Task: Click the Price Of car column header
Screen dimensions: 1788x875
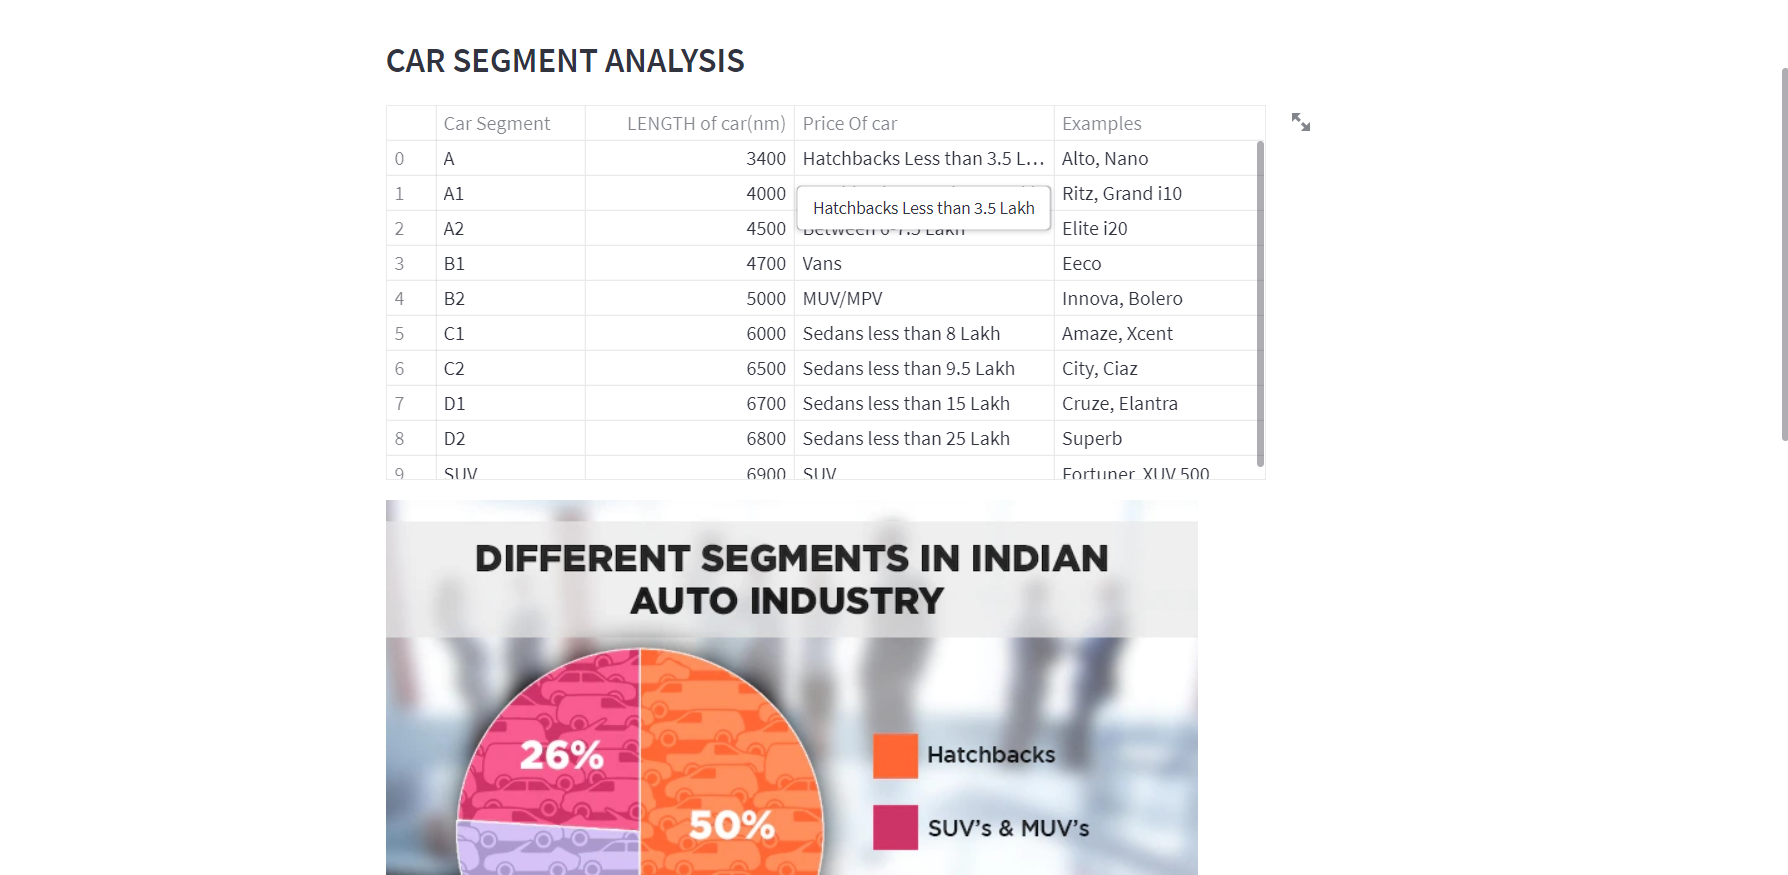Action: click(x=924, y=123)
